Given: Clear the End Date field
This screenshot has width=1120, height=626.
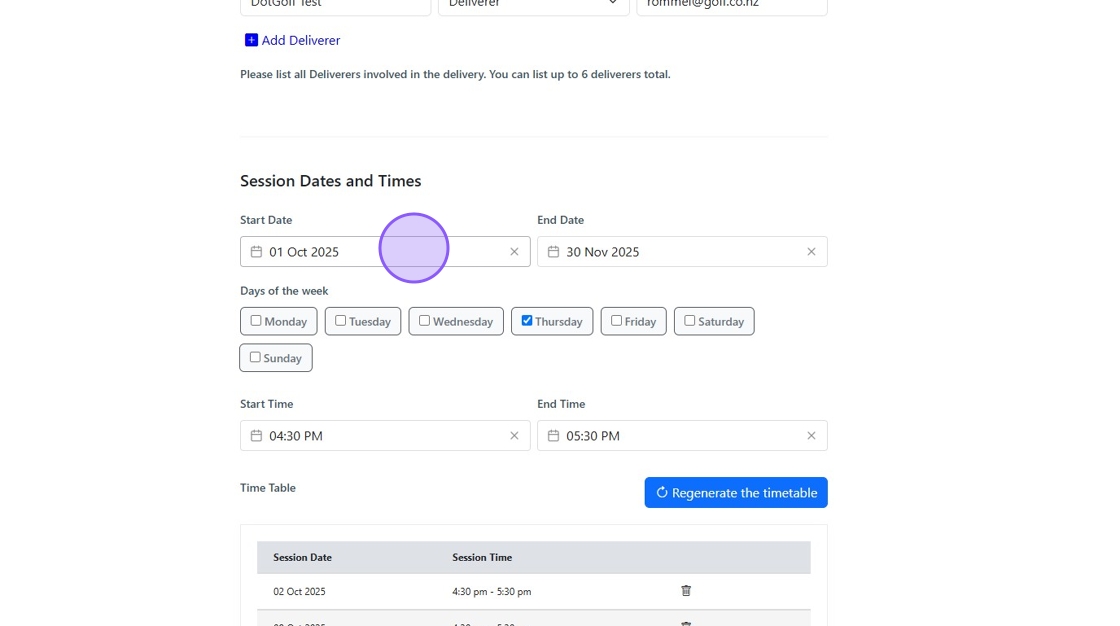Looking at the screenshot, I should pos(811,252).
